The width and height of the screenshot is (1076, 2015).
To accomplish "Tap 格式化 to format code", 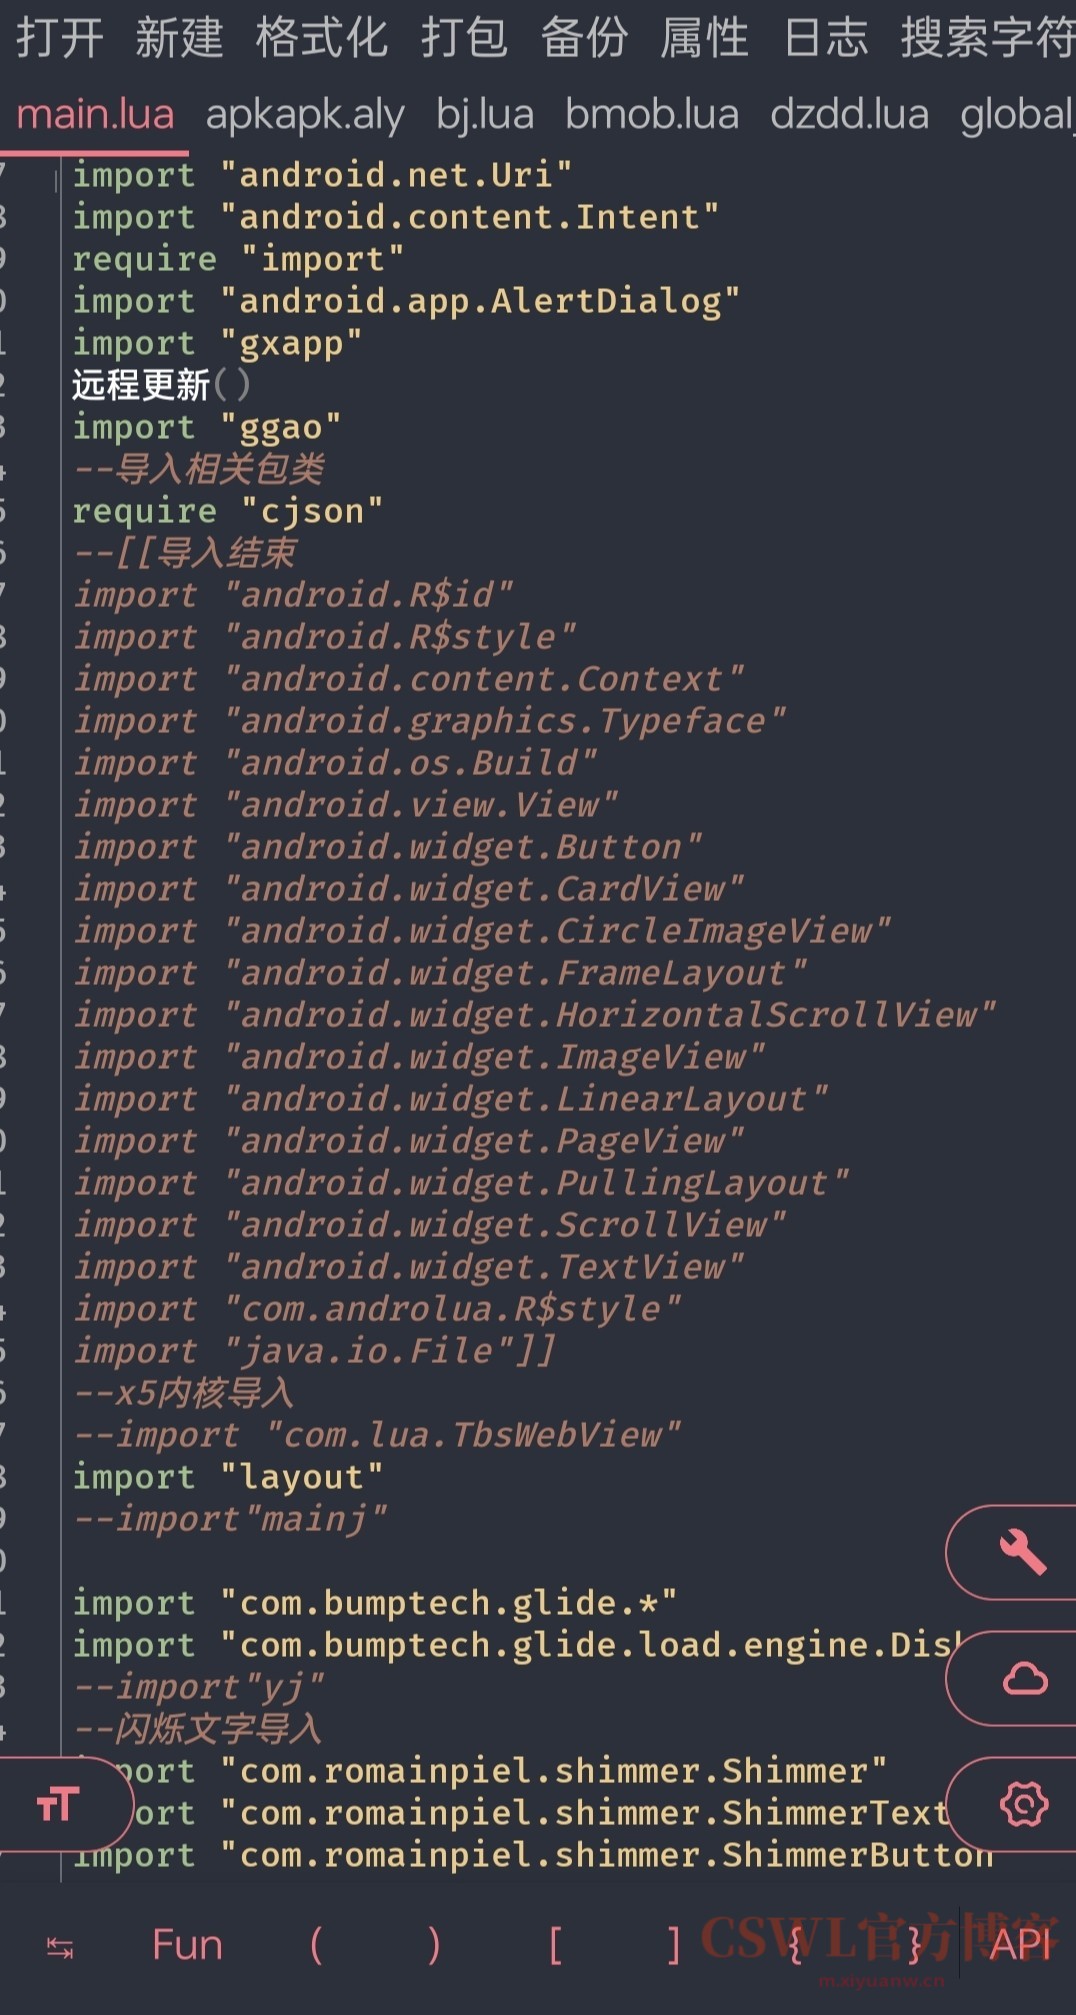I will coord(321,38).
